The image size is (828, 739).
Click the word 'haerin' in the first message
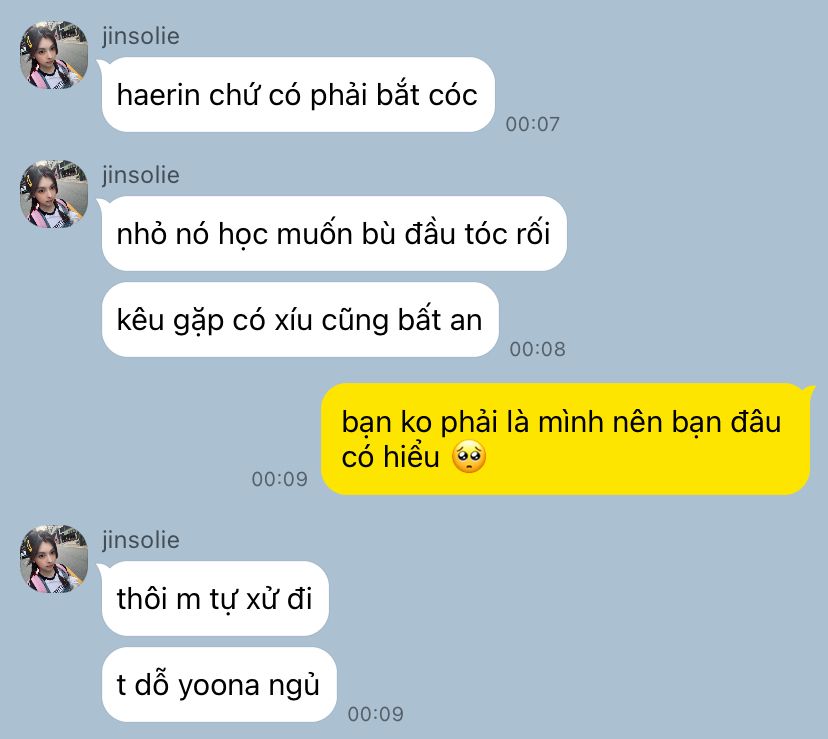(x=158, y=96)
